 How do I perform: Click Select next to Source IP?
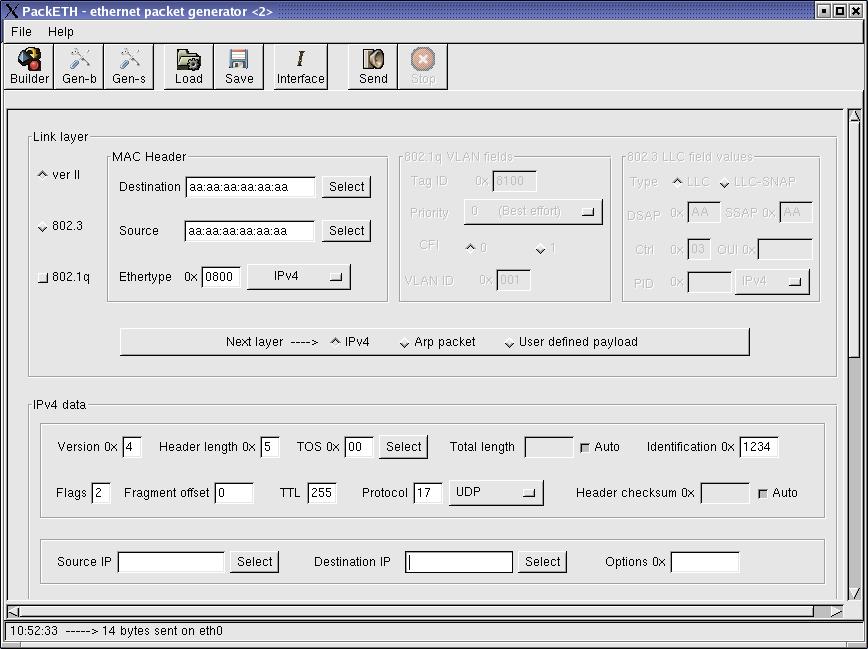click(254, 562)
